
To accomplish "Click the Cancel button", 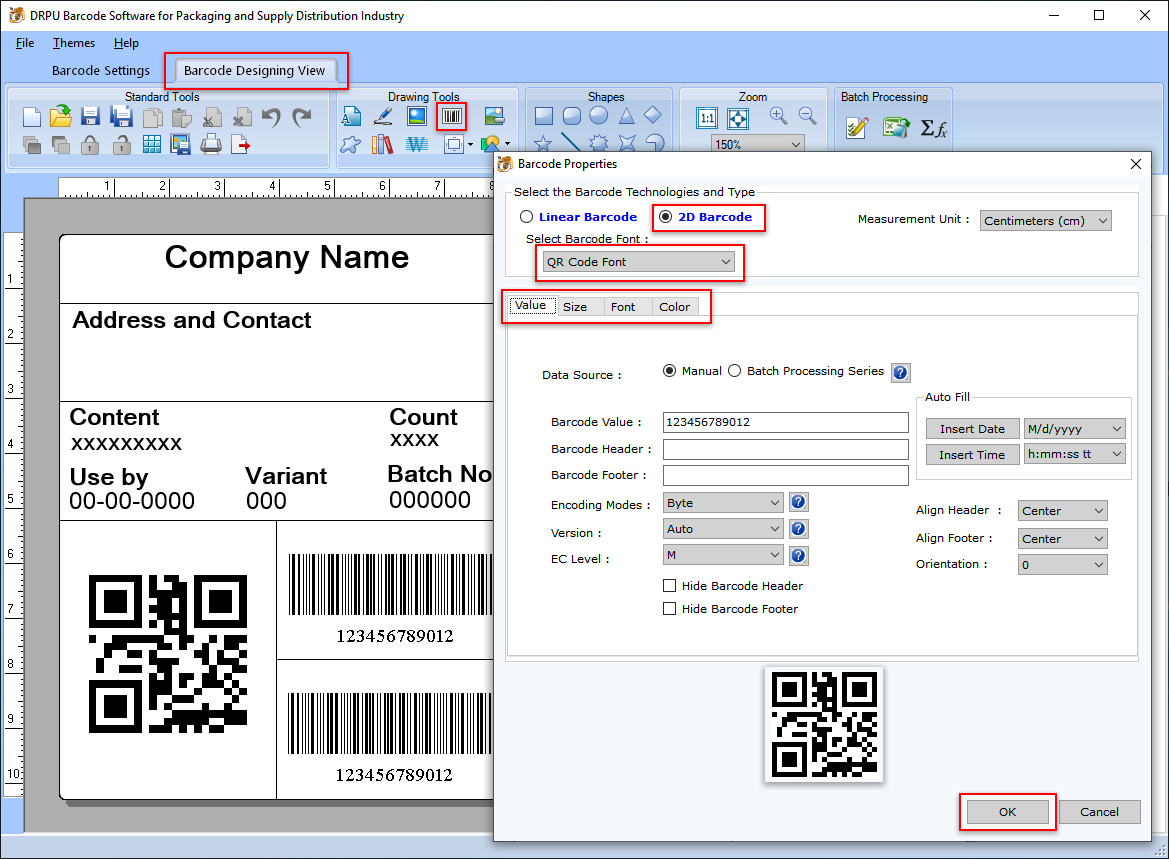I will pyautogui.click(x=1100, y=812).
